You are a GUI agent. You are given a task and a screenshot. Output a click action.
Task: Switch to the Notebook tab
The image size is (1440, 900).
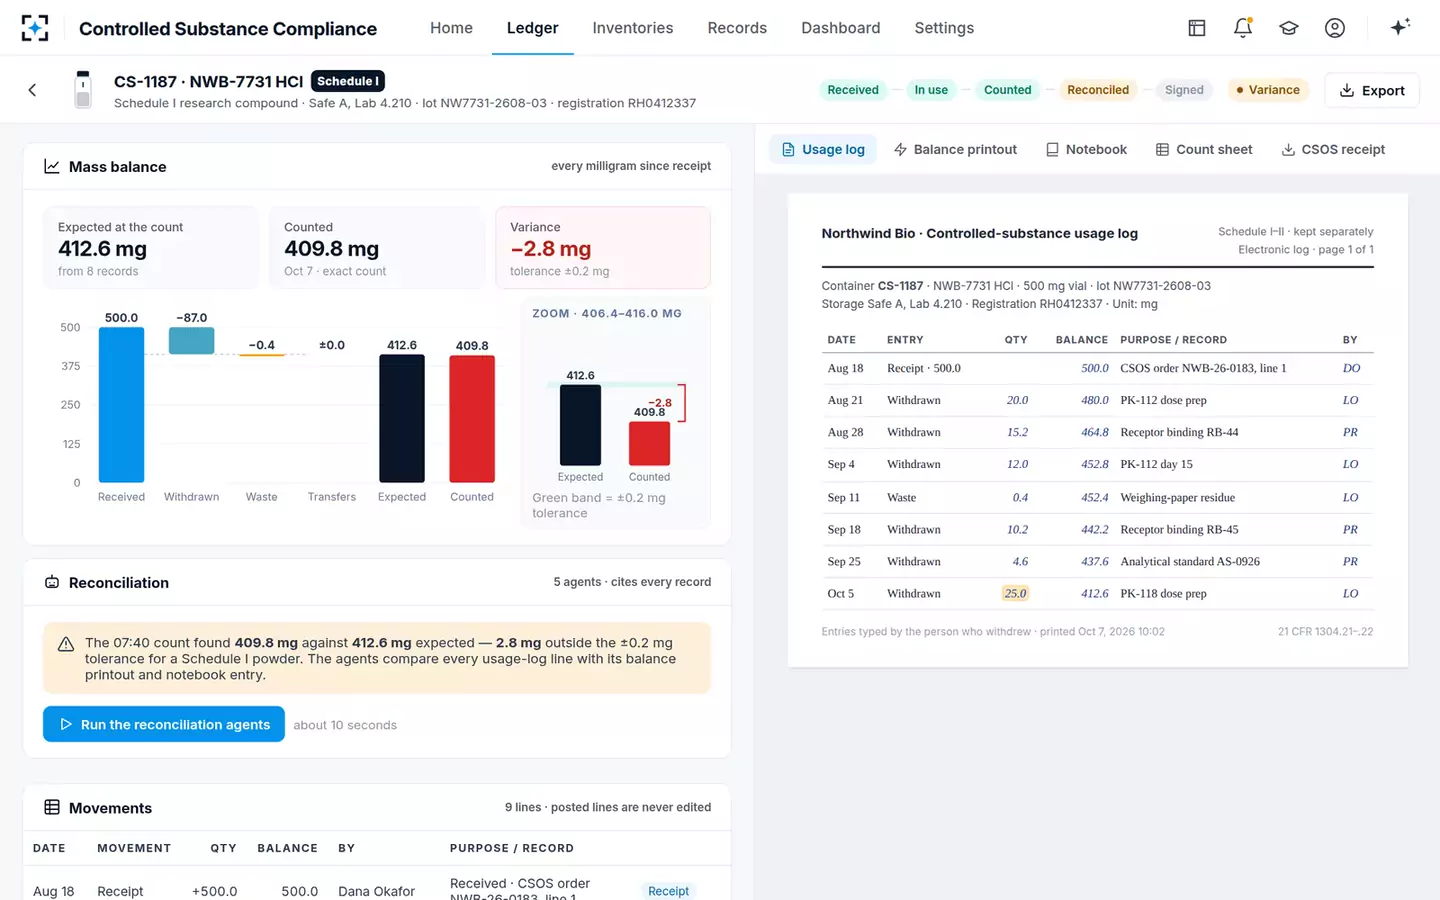pos(1086,149)
